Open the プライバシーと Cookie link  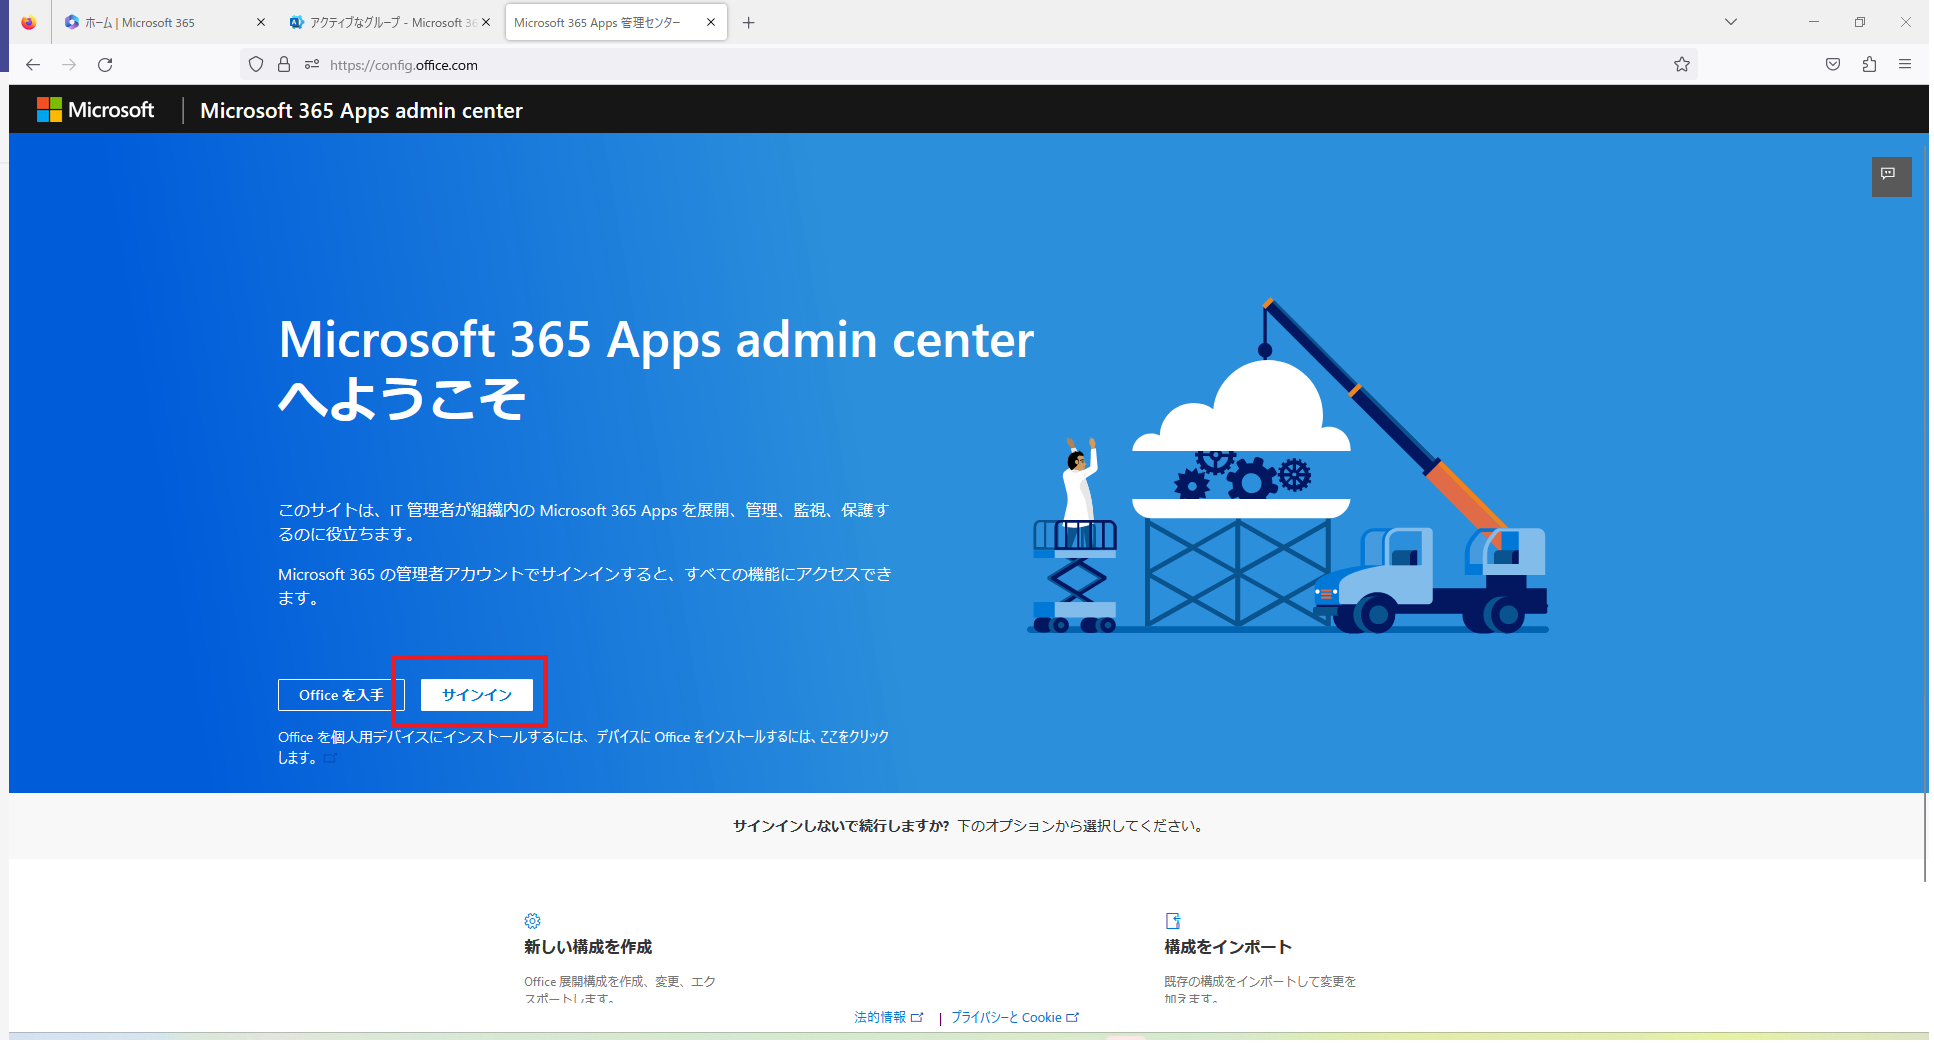click(x=1015, y=1018)
